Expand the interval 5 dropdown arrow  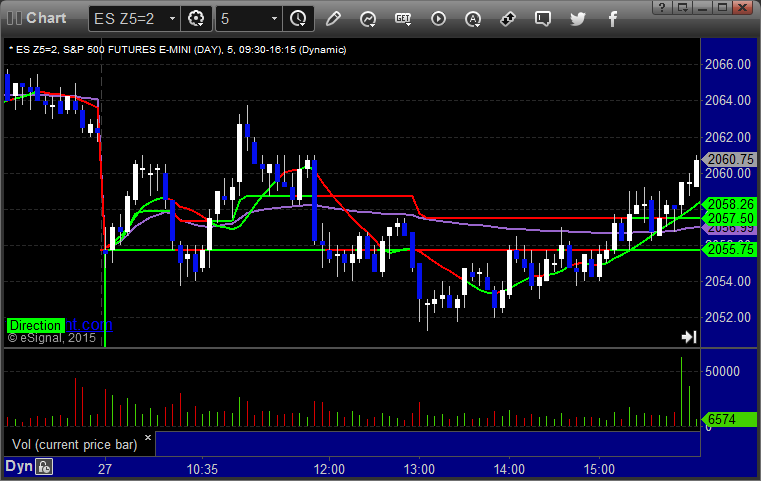click(x=274, y=19)
